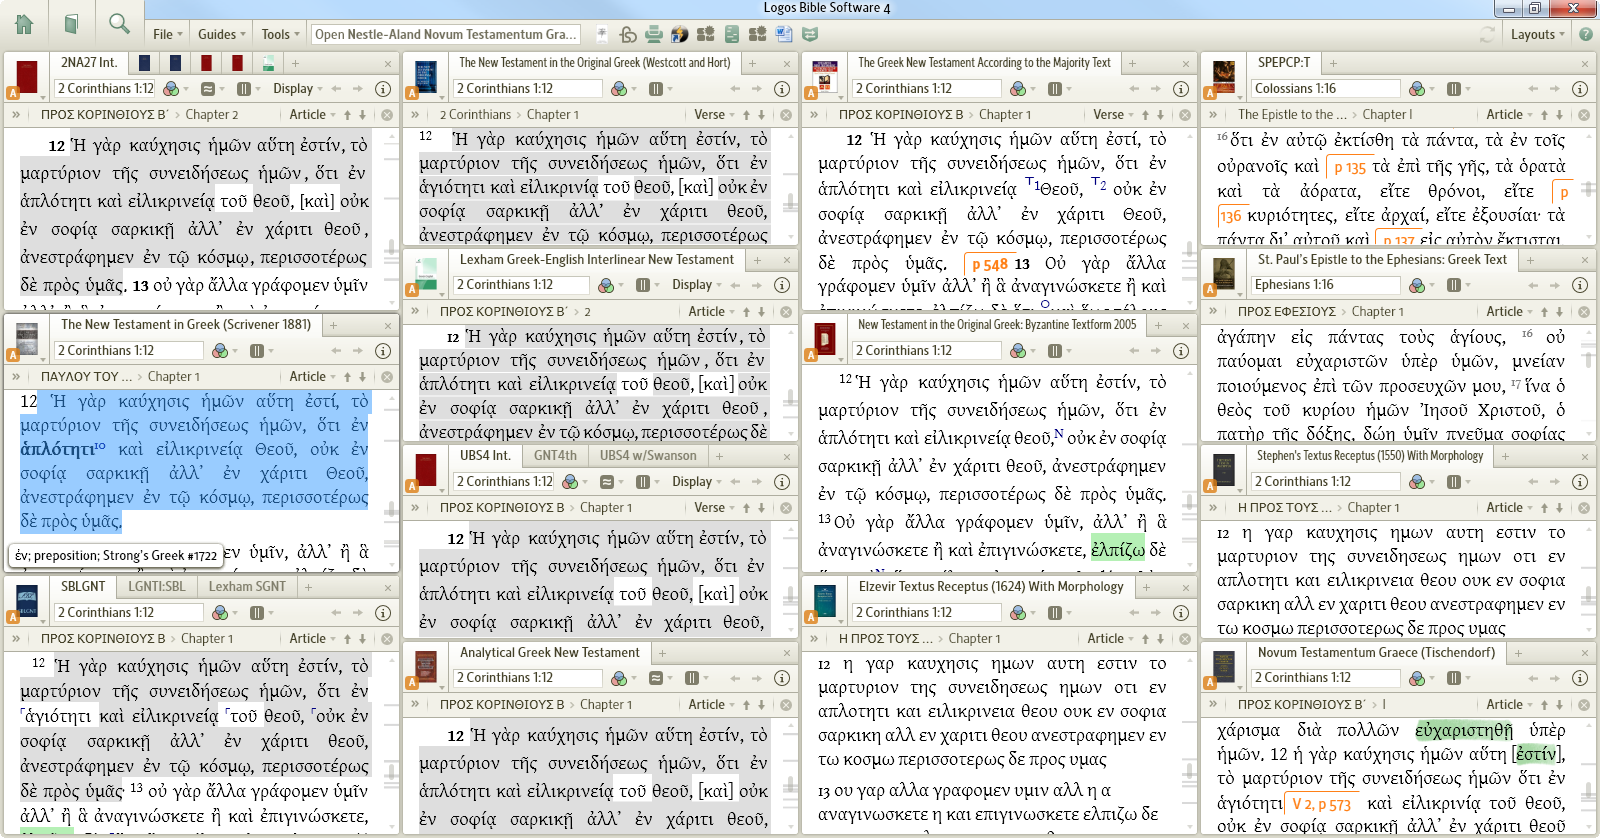Switch to the SBLGNT tab
The image size is (1600, 838).
83,586
